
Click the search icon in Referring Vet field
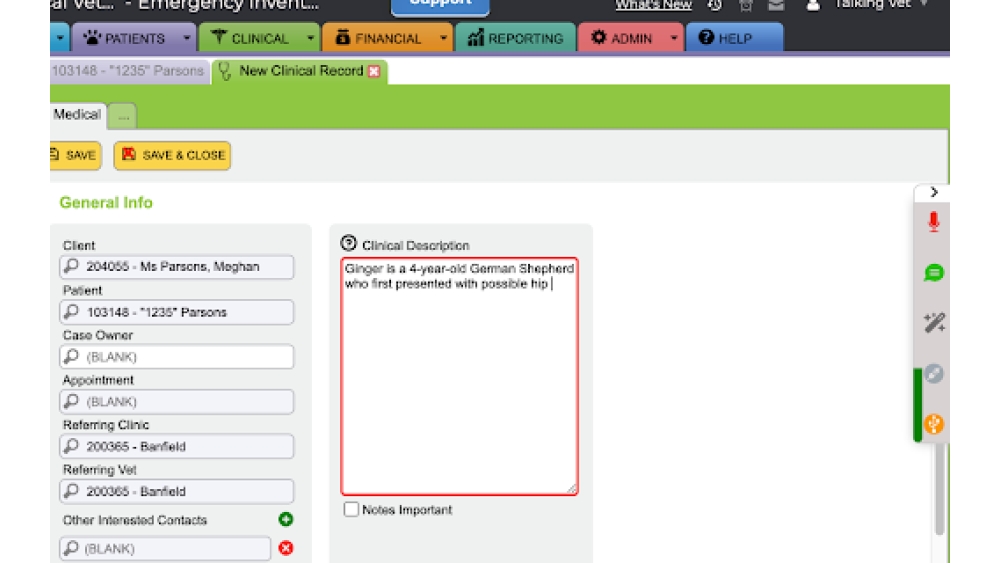click(x=71, y=491)
